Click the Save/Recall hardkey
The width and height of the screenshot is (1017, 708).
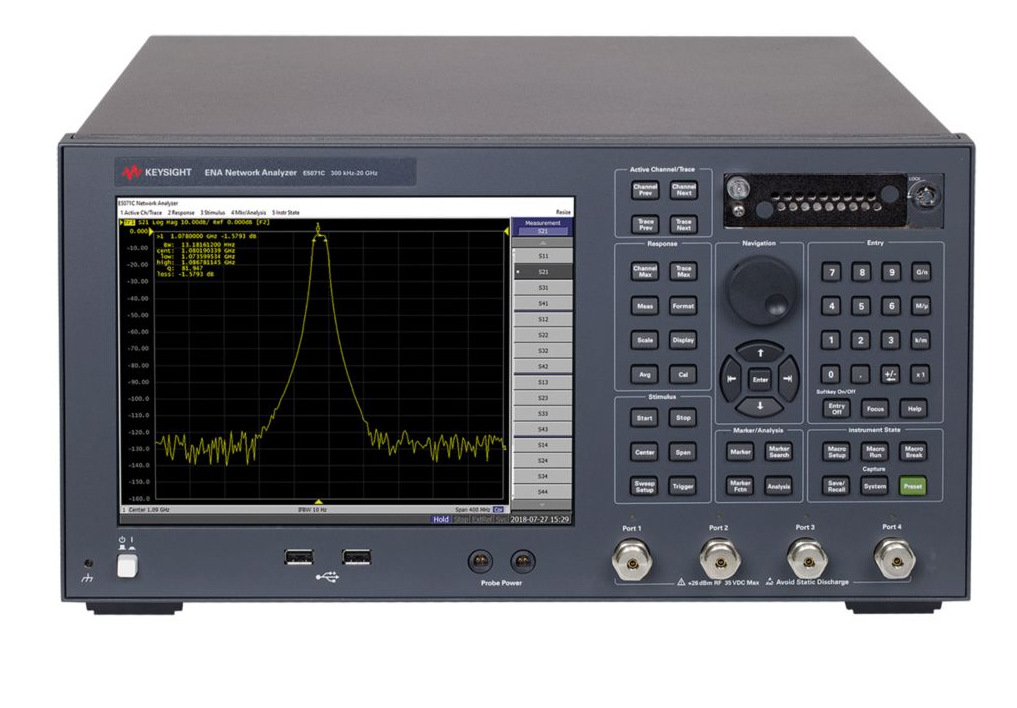(x=836, y=486)
